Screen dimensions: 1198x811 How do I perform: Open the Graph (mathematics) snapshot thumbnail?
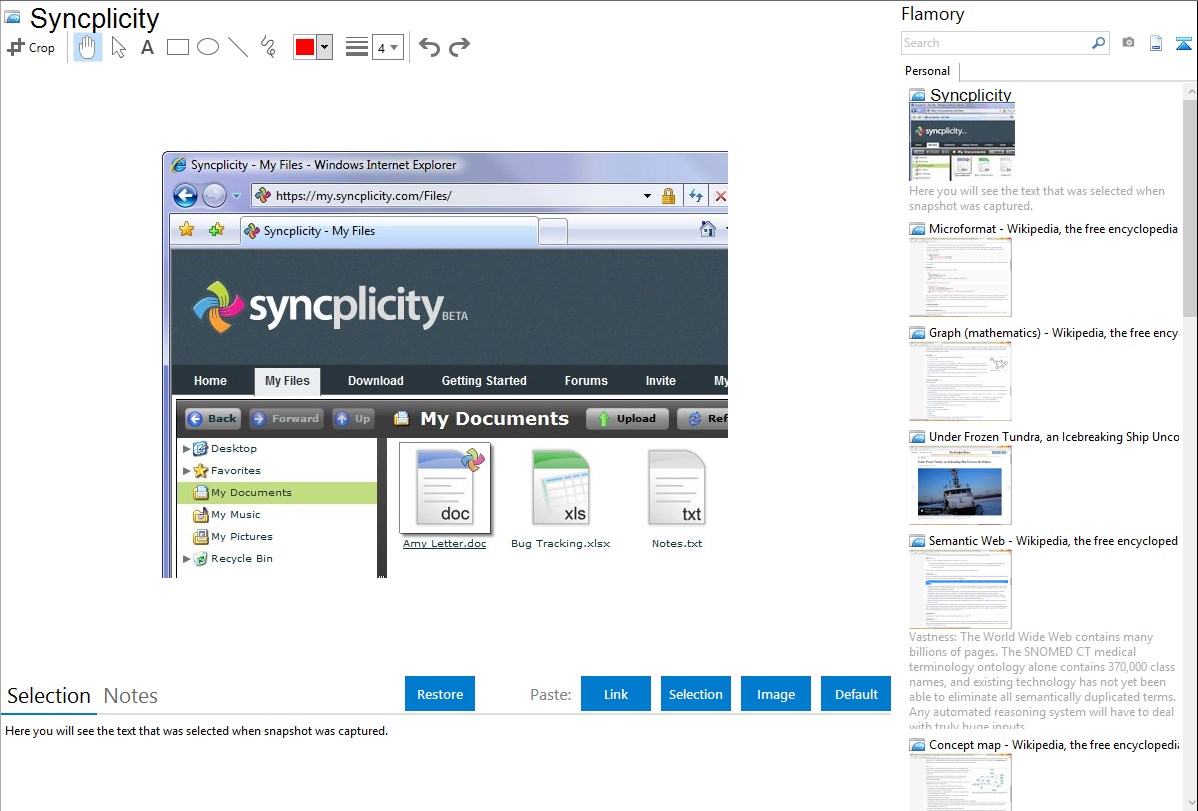pyautogui.click(x=960, y=381)
